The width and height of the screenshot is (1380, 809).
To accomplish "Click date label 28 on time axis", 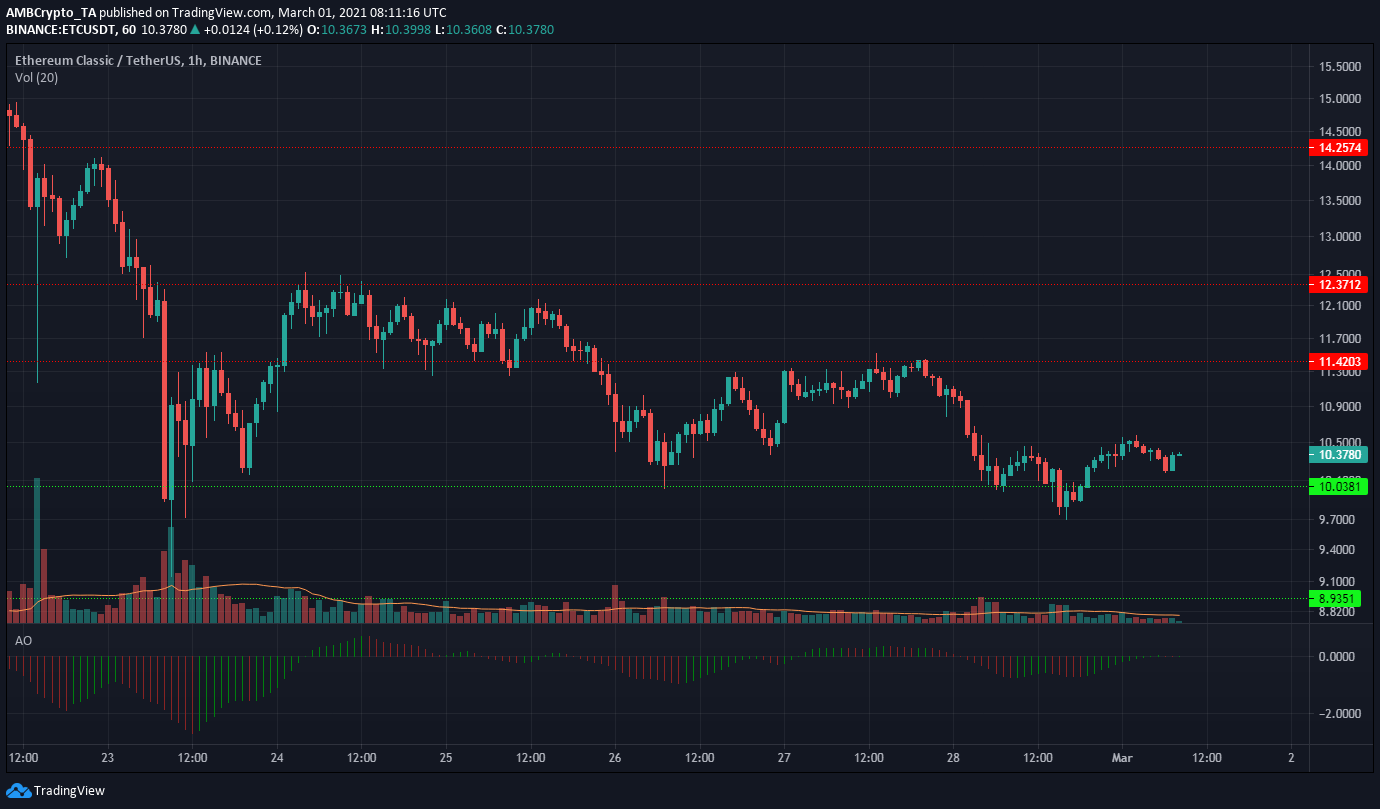I will 953,757.
